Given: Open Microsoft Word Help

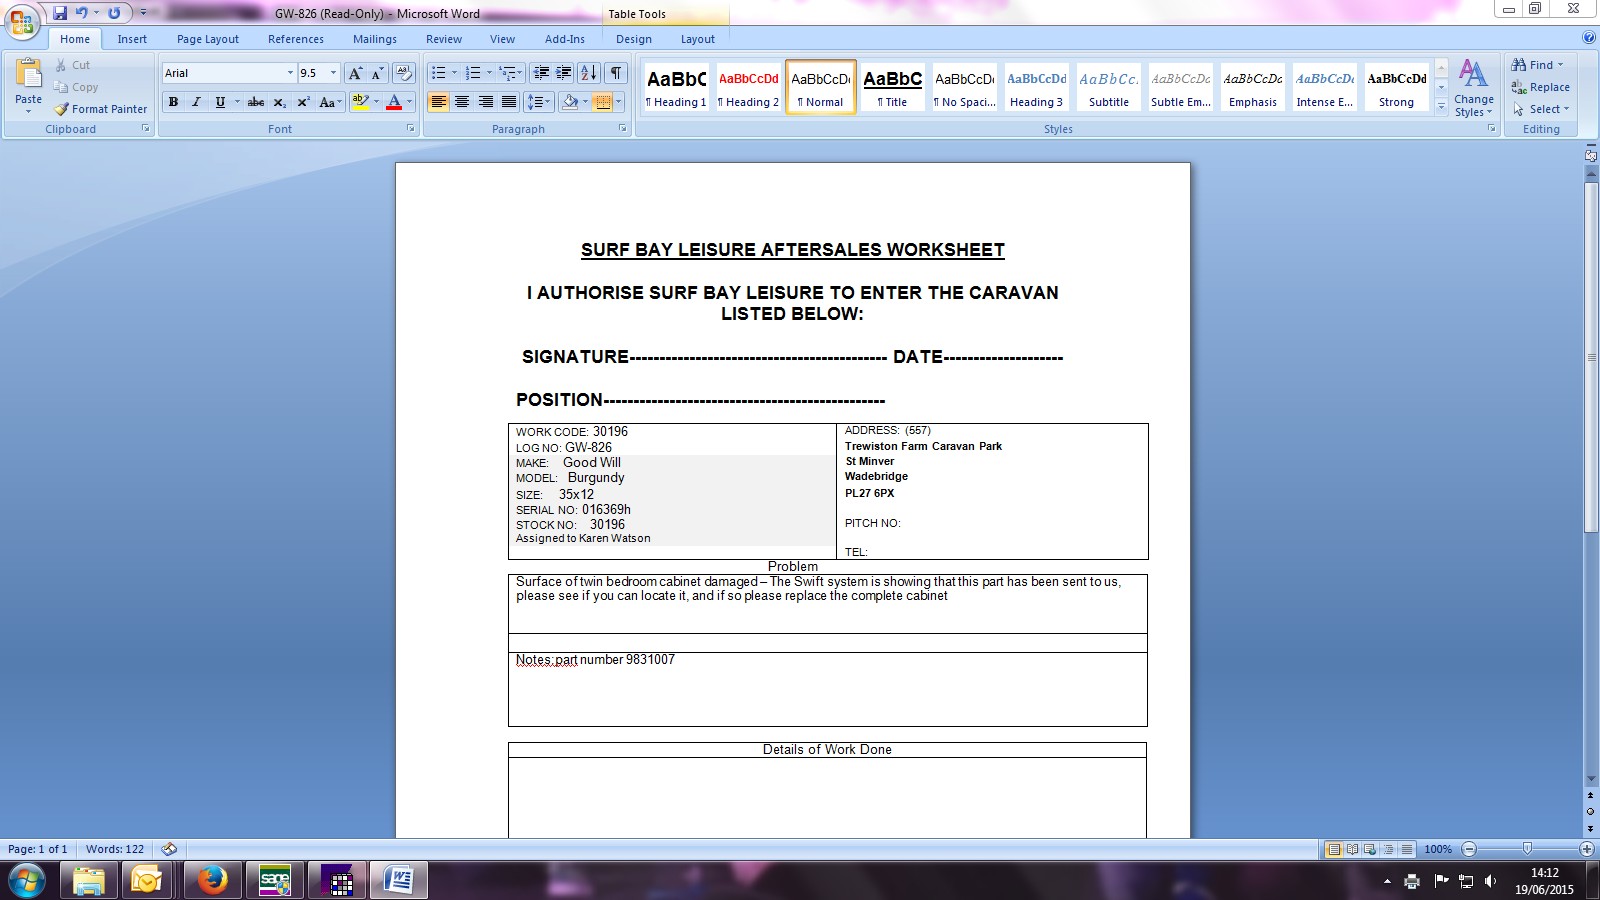Looking at the screenshot, I should [x=1589, y=38].
